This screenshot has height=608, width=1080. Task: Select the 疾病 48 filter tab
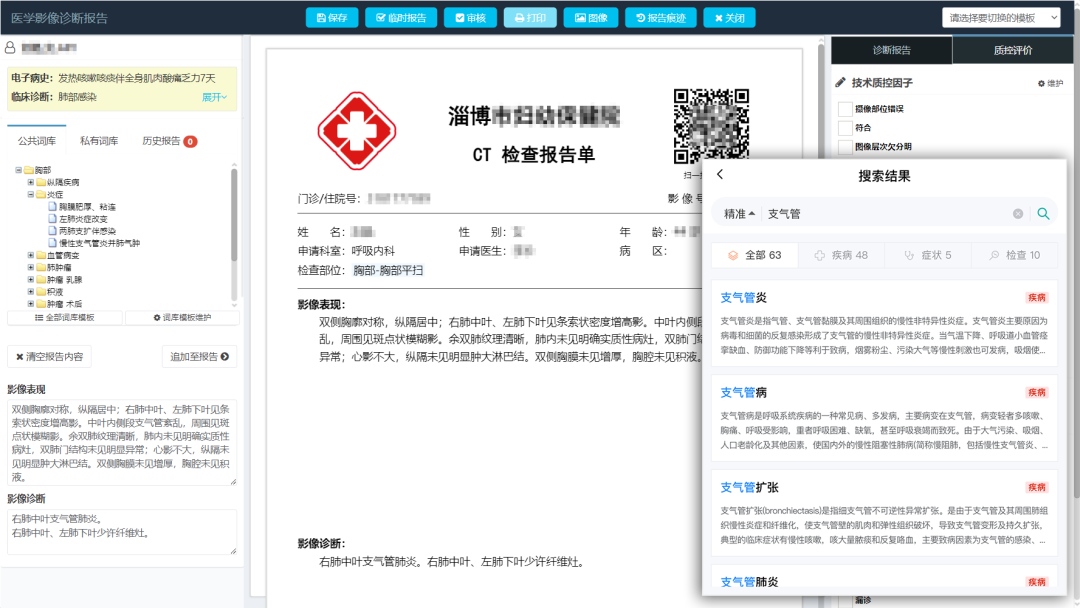(x=841, y=255)
